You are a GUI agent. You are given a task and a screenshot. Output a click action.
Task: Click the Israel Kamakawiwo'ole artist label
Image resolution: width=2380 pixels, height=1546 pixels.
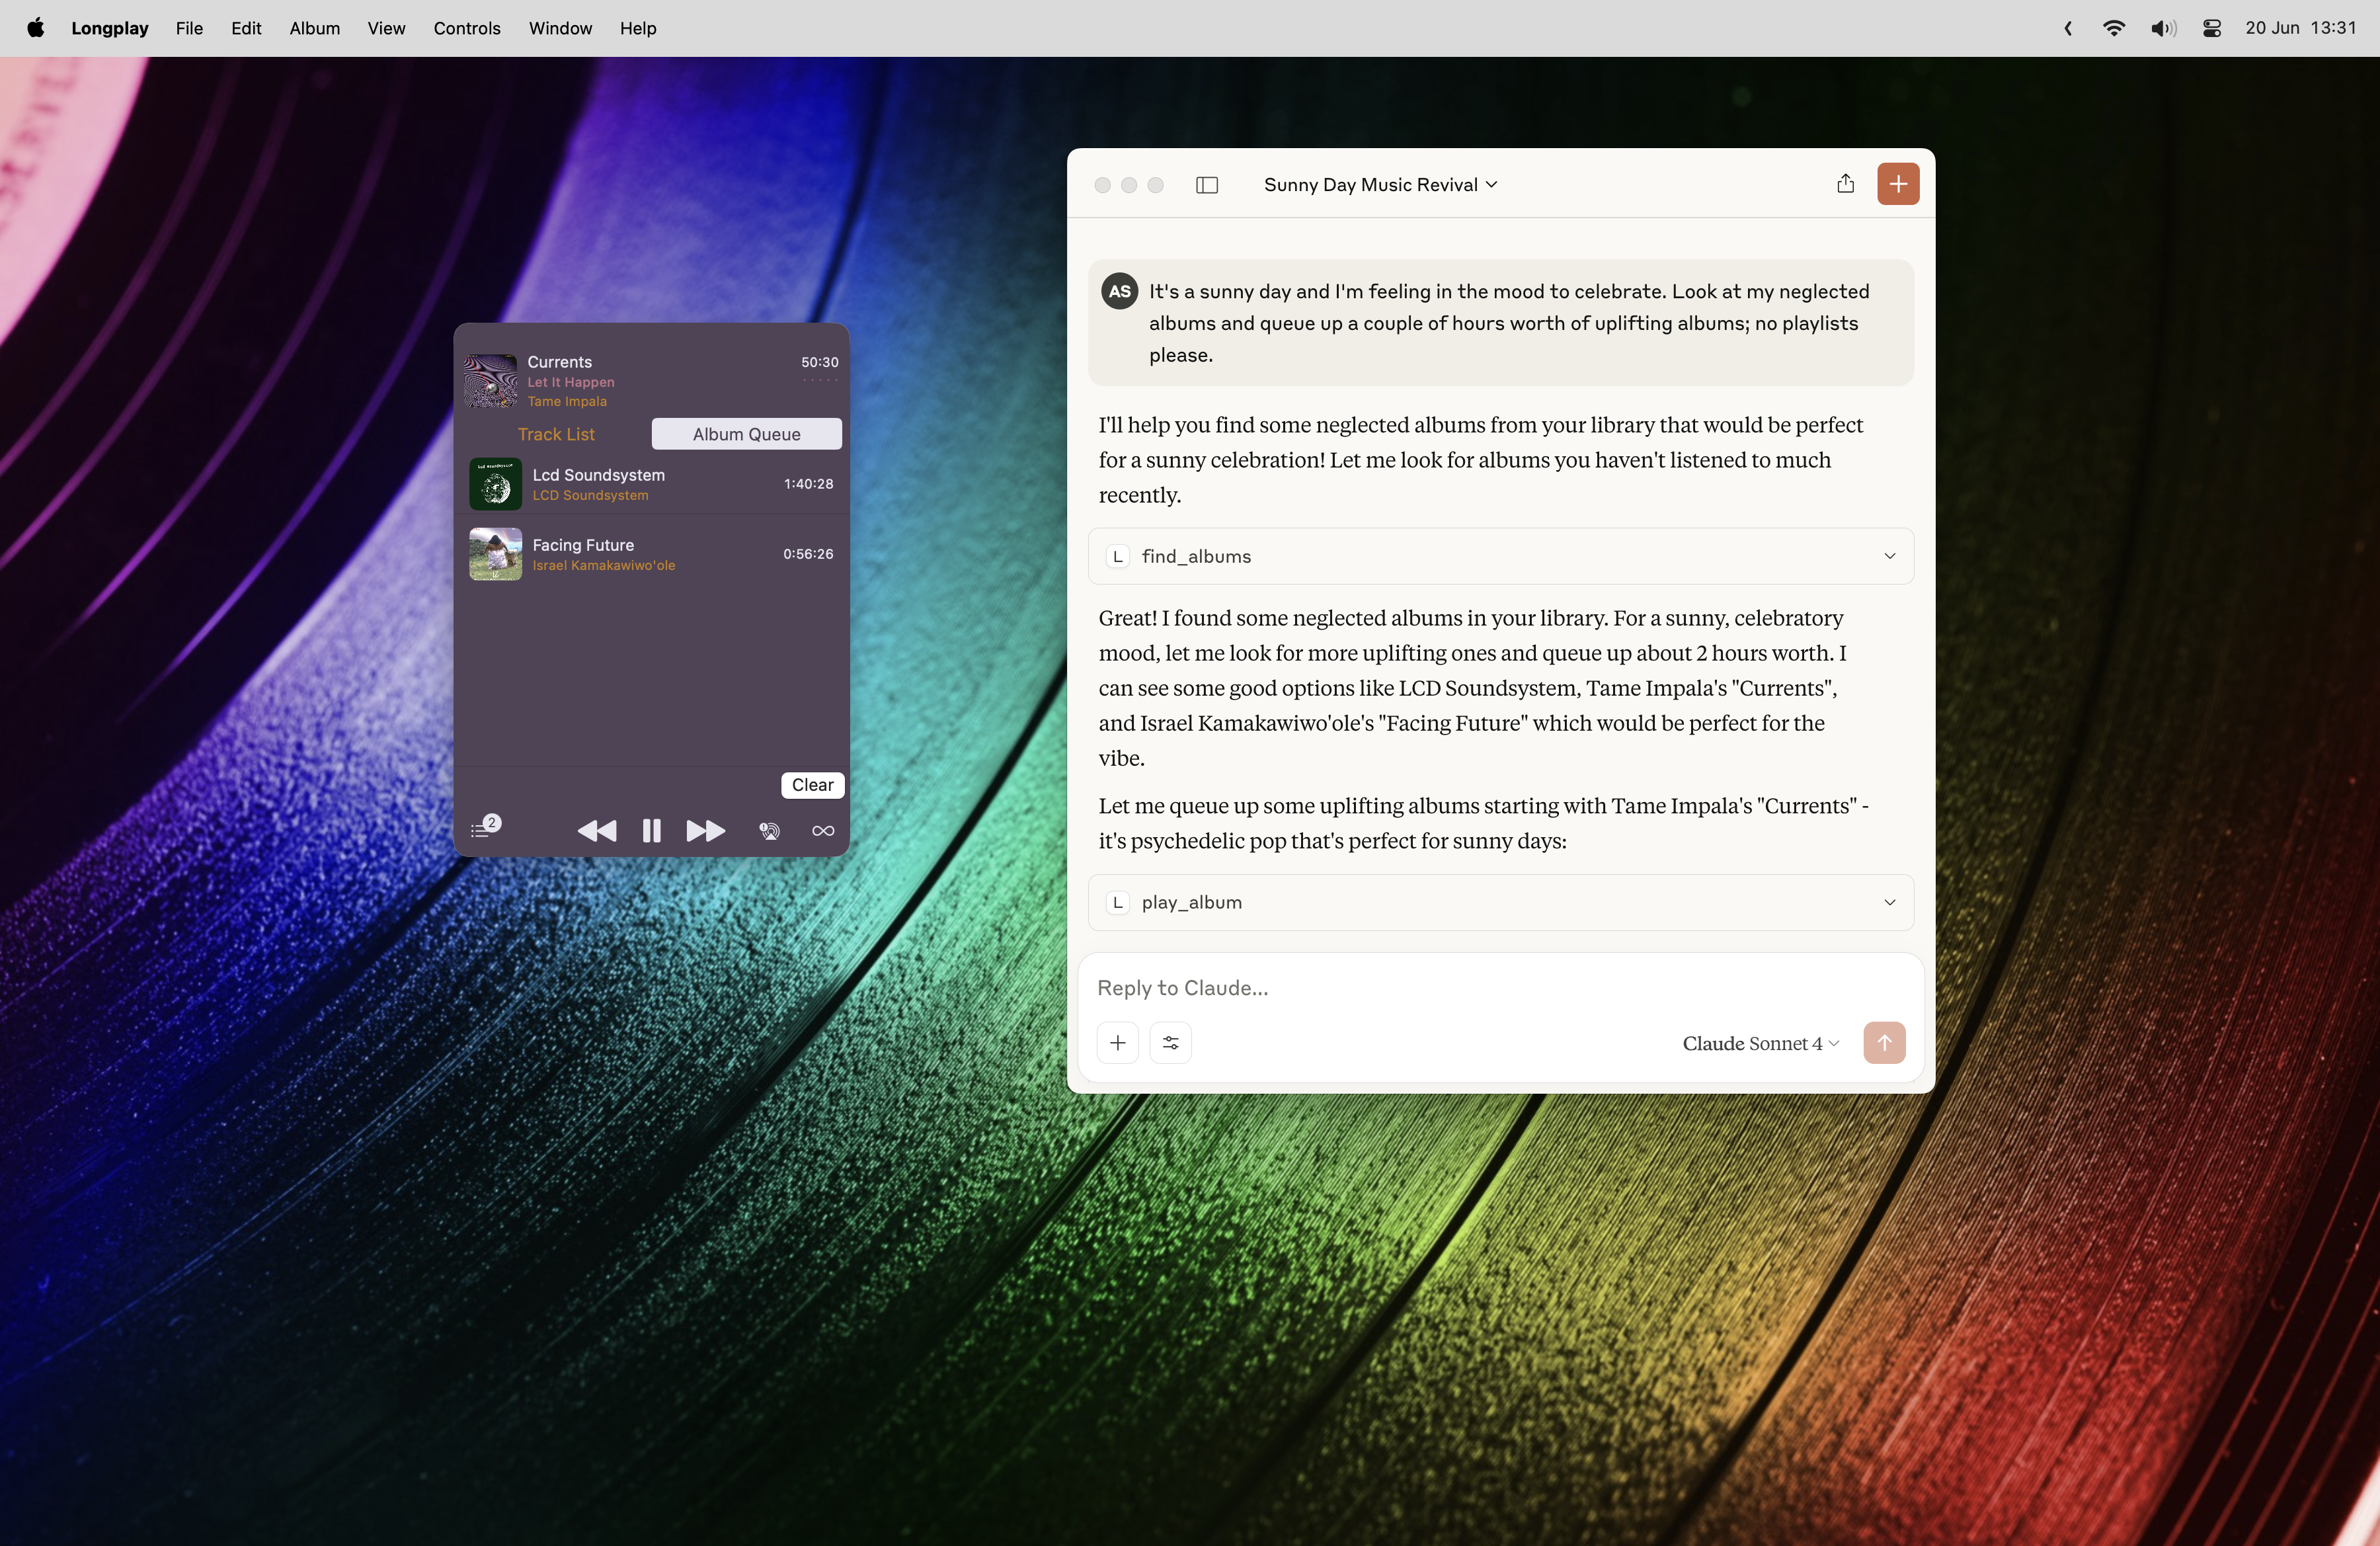604,565
